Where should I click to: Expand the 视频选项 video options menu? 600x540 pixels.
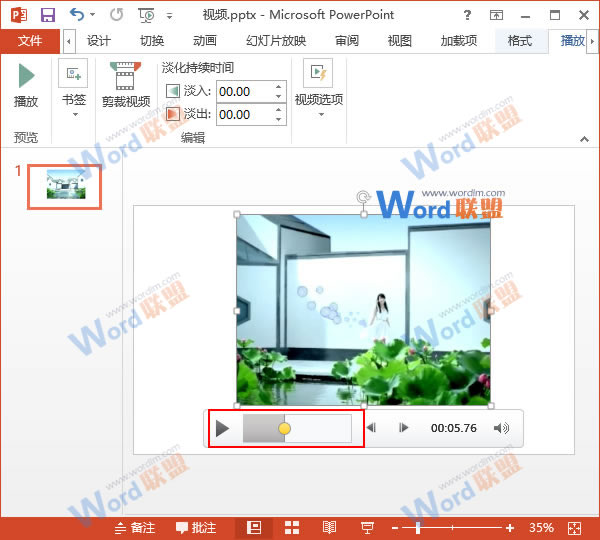tap(318, 89)
